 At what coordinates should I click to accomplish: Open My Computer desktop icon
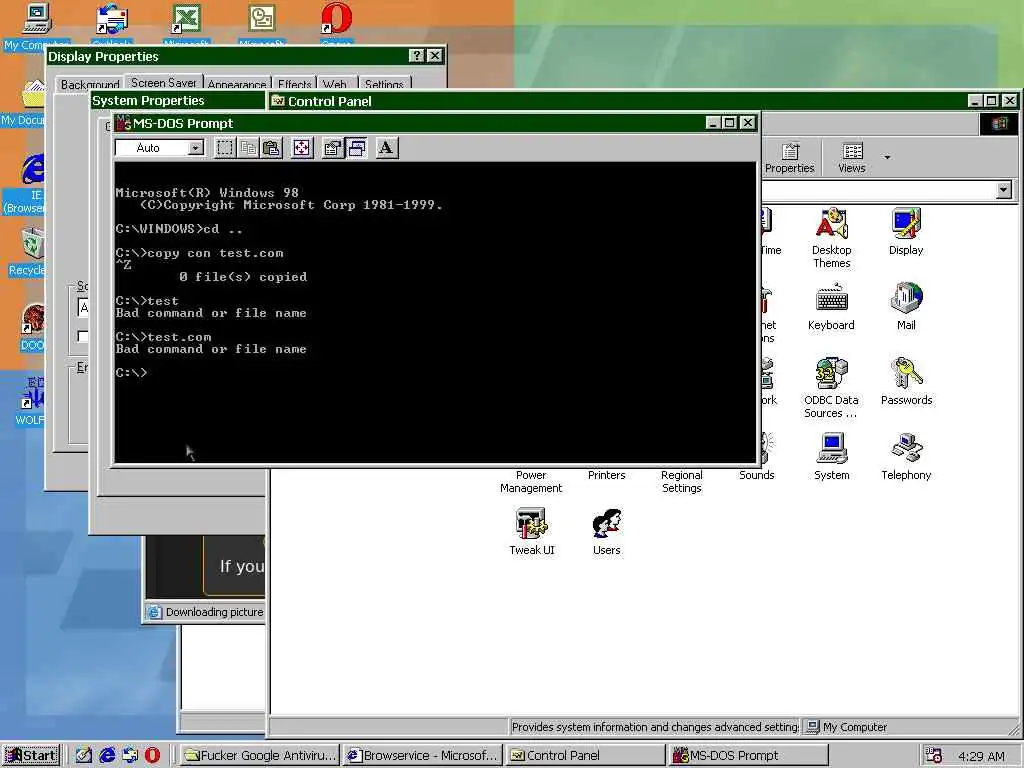pos(35,26)
